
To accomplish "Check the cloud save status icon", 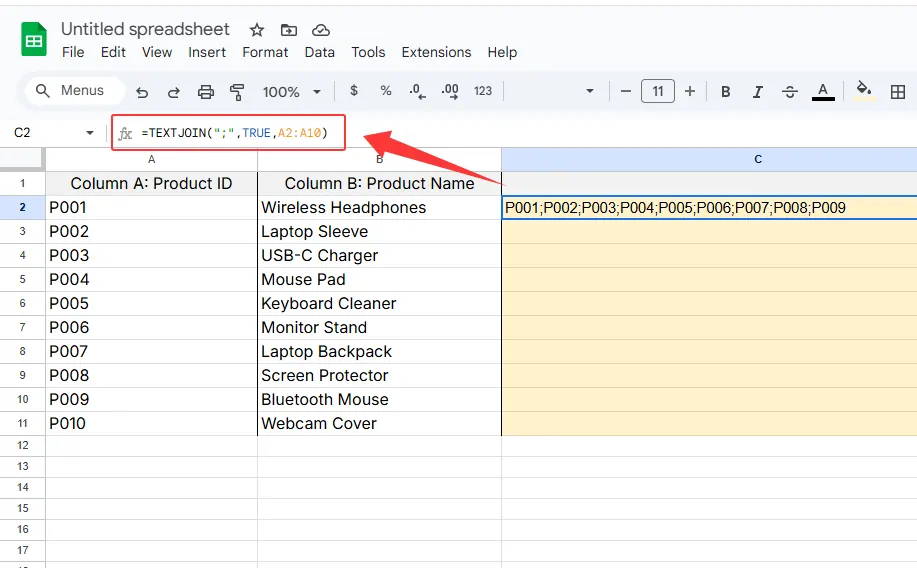I will point(321,30).
